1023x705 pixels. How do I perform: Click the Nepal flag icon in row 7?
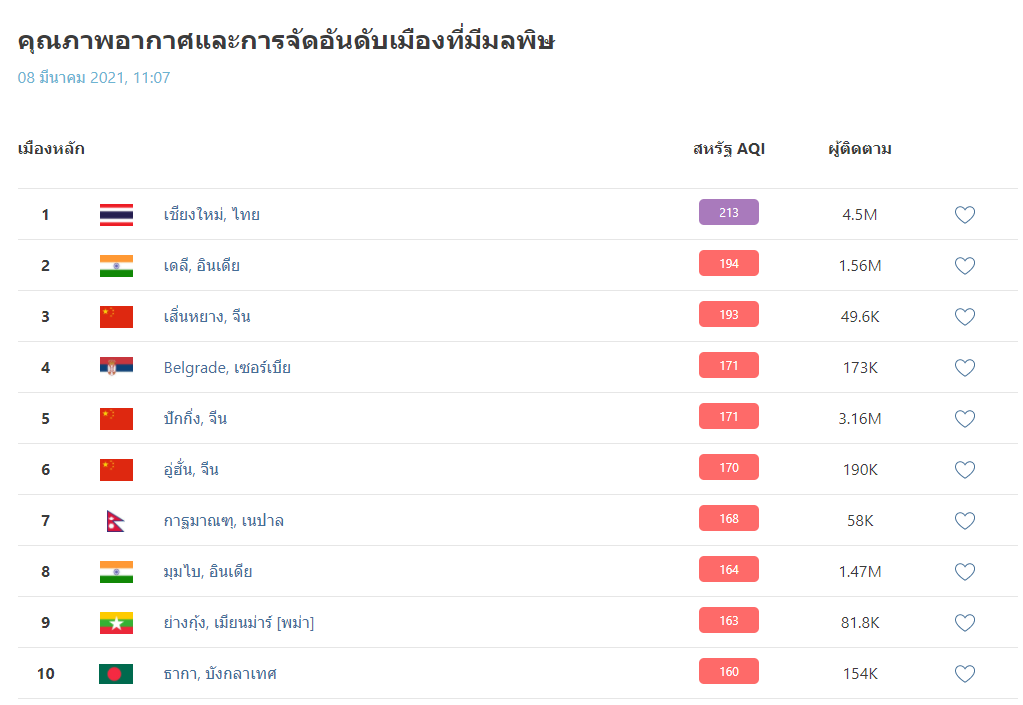pyautogui.click(x=115, y=521)
